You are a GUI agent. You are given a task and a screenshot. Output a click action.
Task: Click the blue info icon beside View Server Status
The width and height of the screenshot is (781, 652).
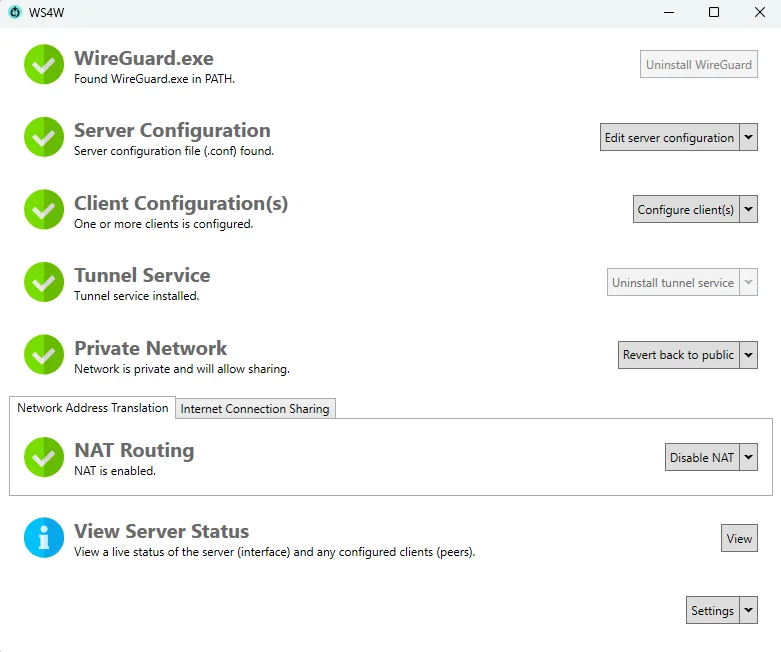coord(44,537)
